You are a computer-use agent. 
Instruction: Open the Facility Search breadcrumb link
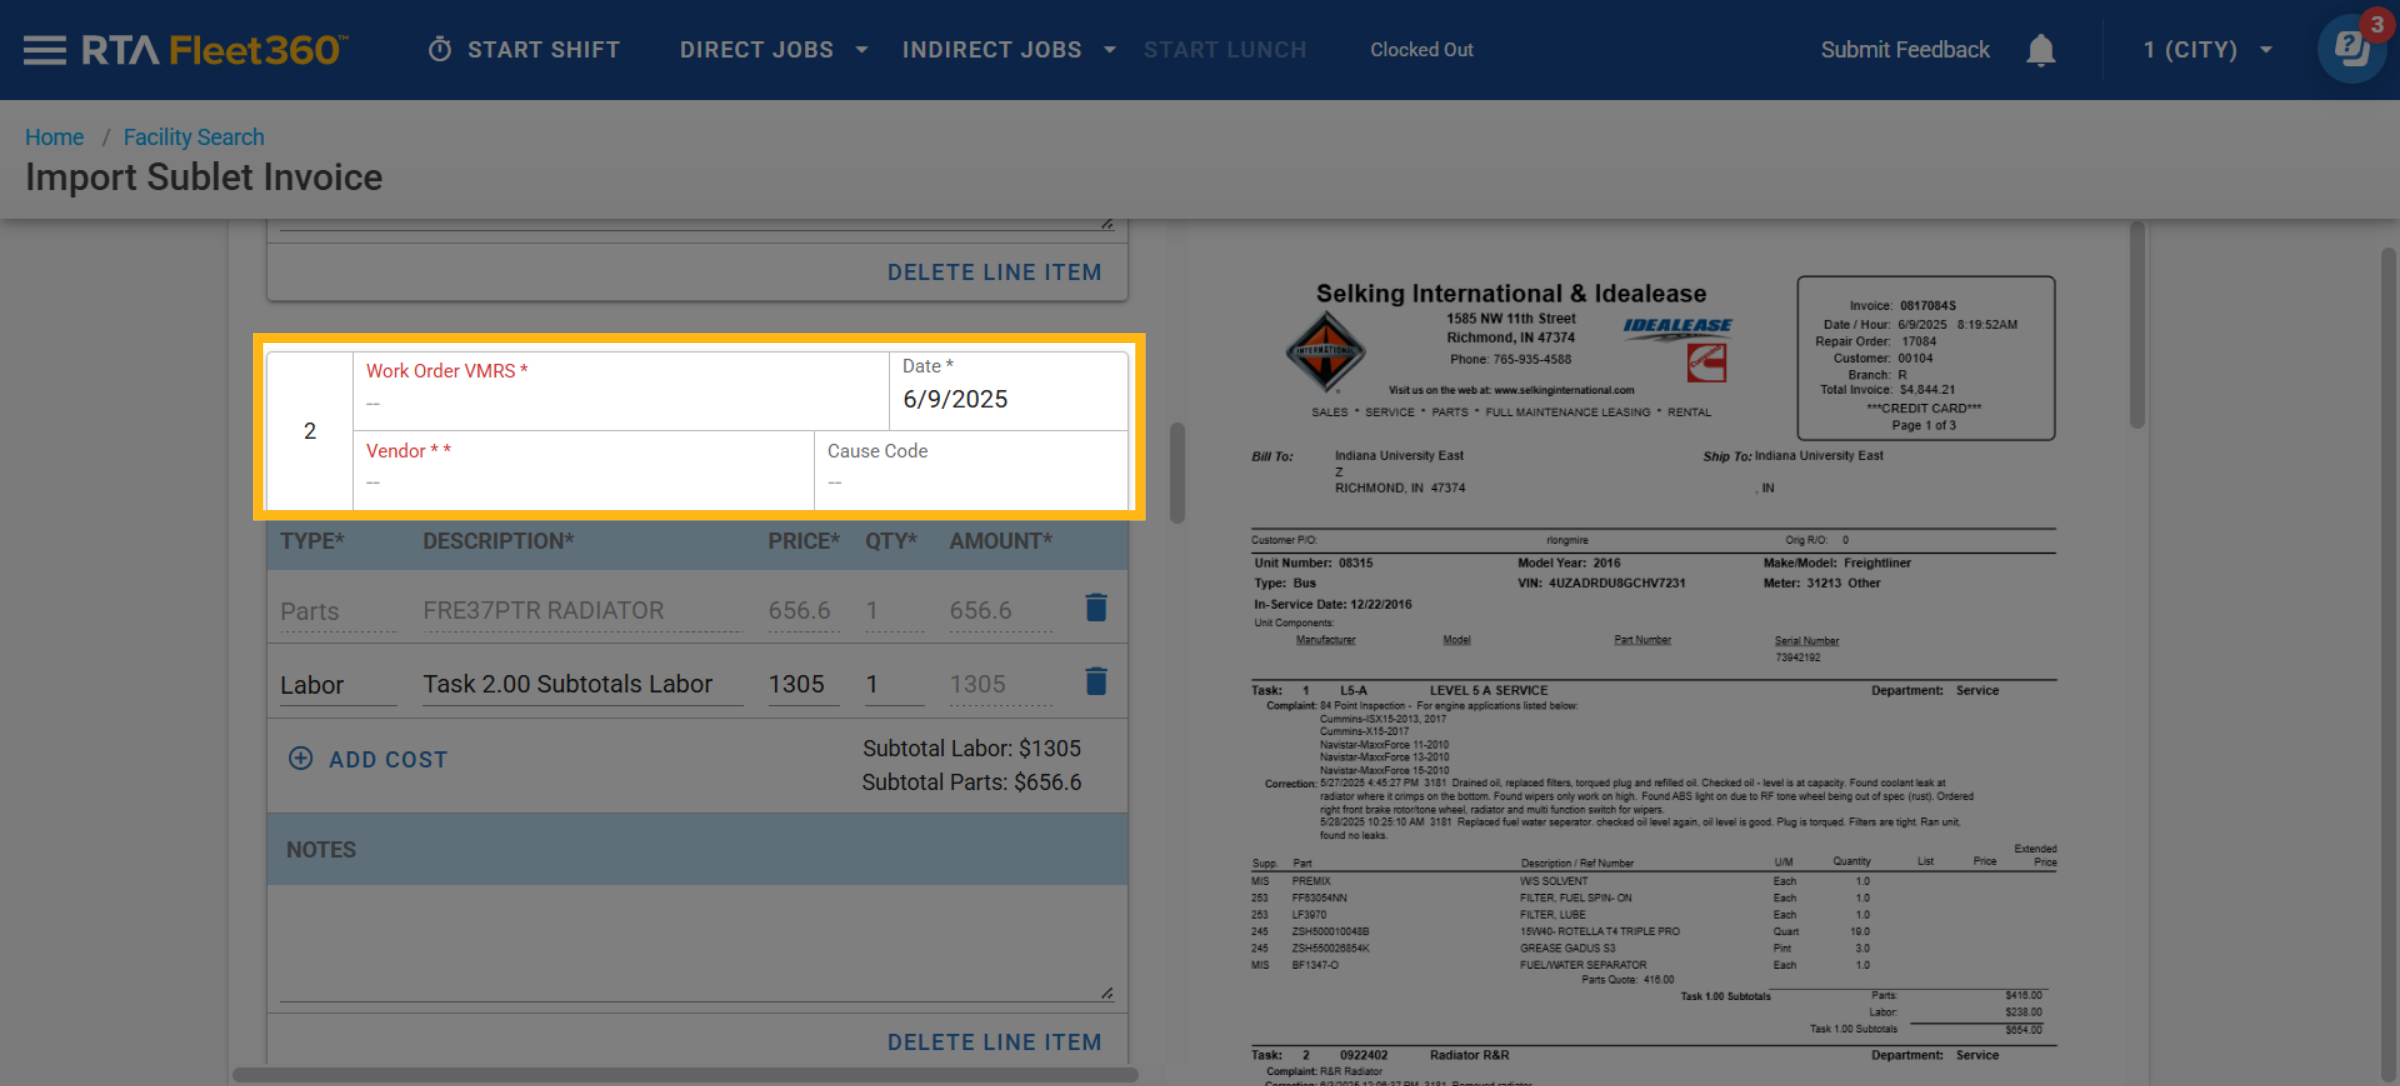(193, 137)
